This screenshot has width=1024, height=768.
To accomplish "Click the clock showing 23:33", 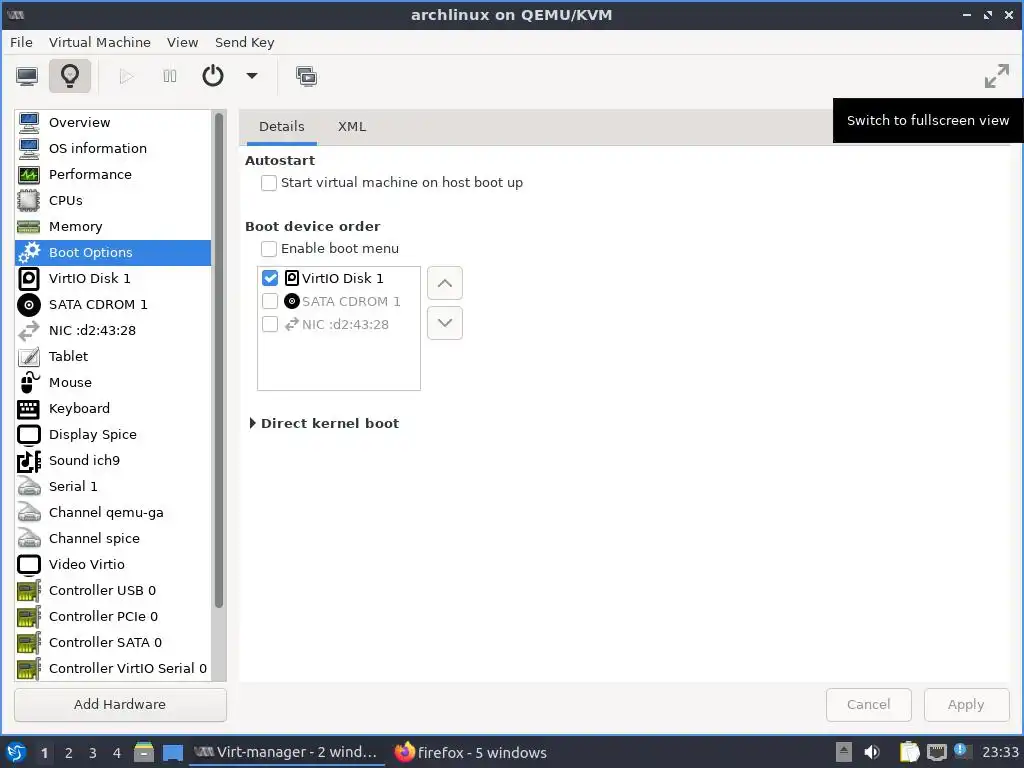I will (x=1000, y=753).
